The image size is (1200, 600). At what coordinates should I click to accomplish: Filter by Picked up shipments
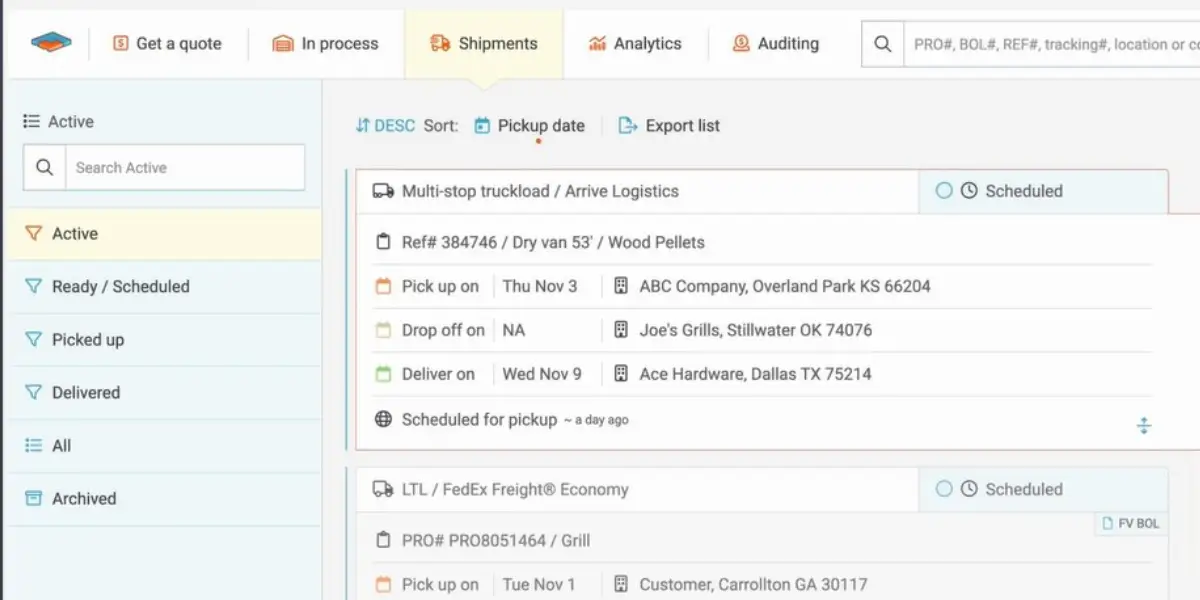(x=164, y=340)
